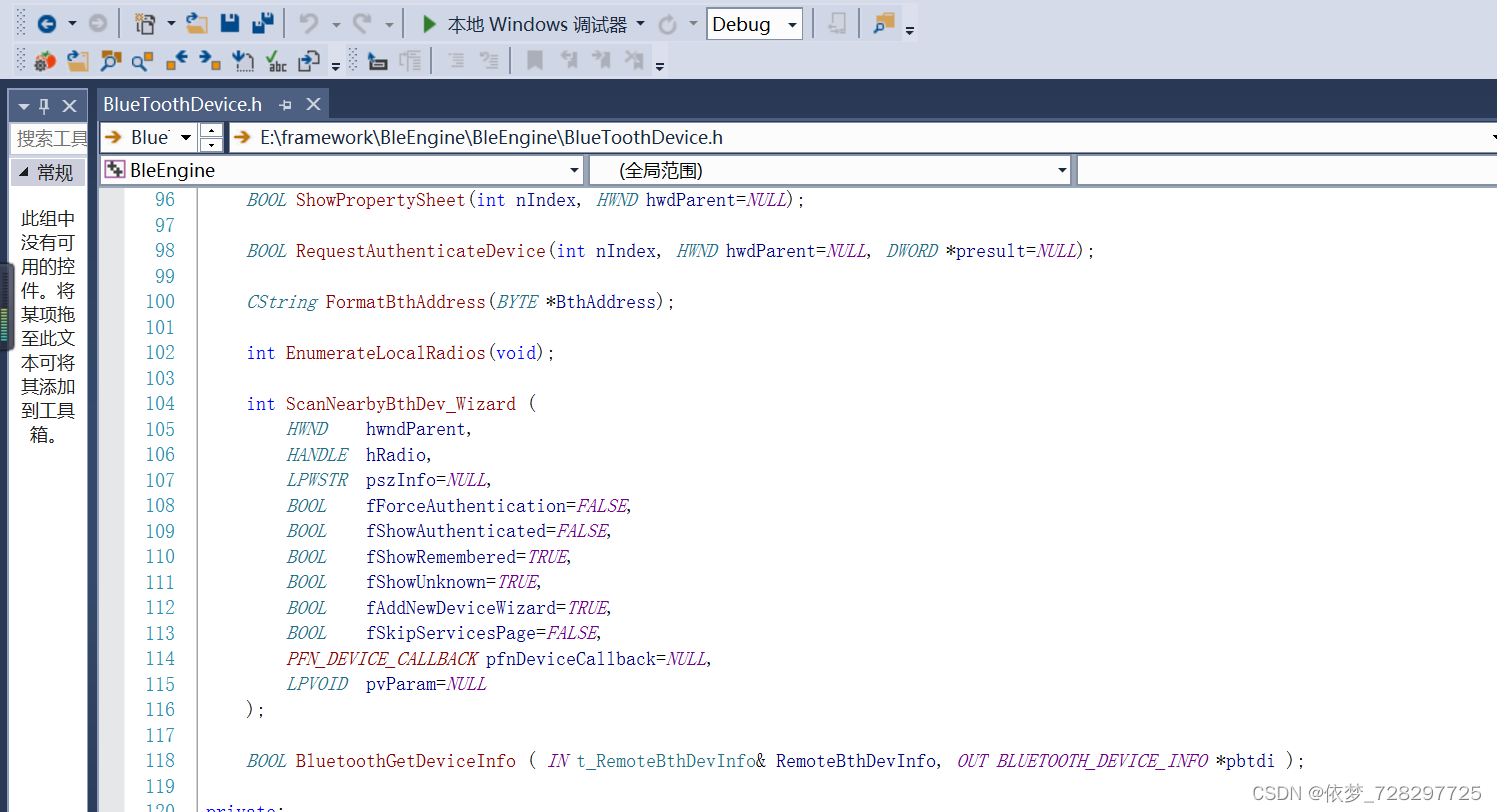Image resolution: width=1497 pixels, height=812 pixels.
Task: Click the Undo arrow icon
Action: [x=309, y=24]
